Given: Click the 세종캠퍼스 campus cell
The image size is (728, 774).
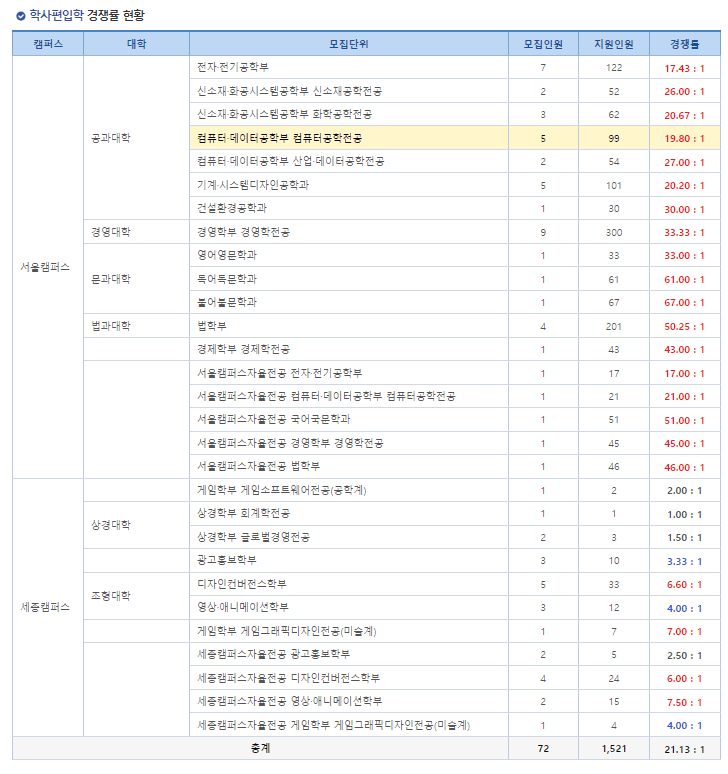Looking at the screenshot, I should (x=48, y=607).
